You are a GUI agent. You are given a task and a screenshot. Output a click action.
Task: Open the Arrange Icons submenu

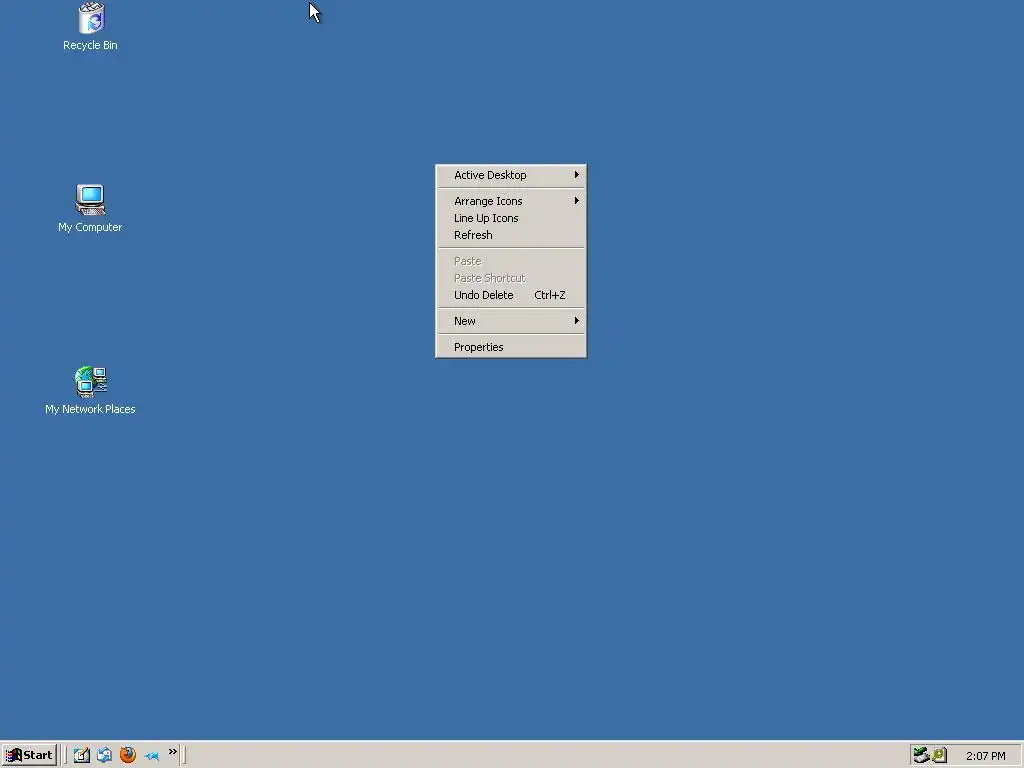[511, 201]
